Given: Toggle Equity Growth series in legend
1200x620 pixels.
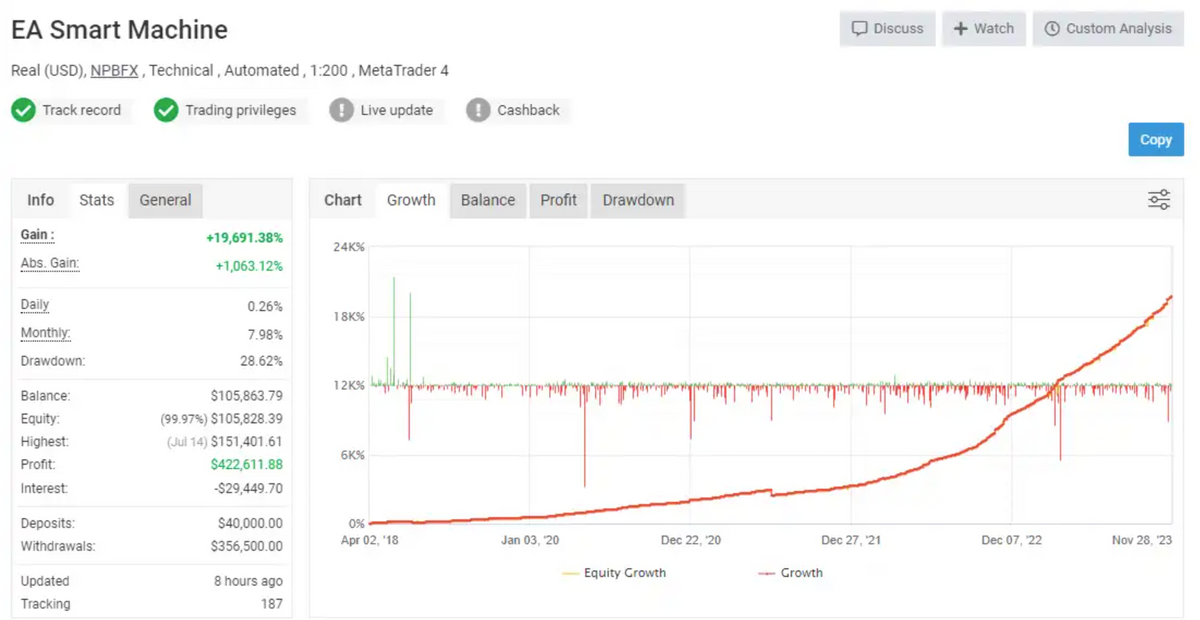Looking at the screenshot, I should pyautogui.click(x=614, y=573).
